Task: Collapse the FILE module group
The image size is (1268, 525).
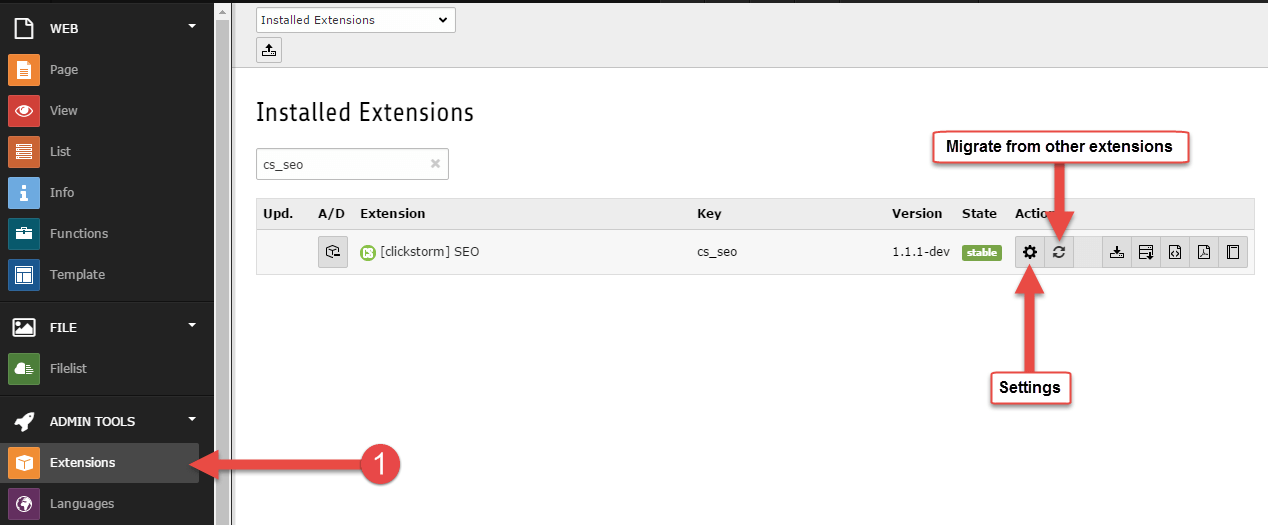Action: (x=192, y=326)
